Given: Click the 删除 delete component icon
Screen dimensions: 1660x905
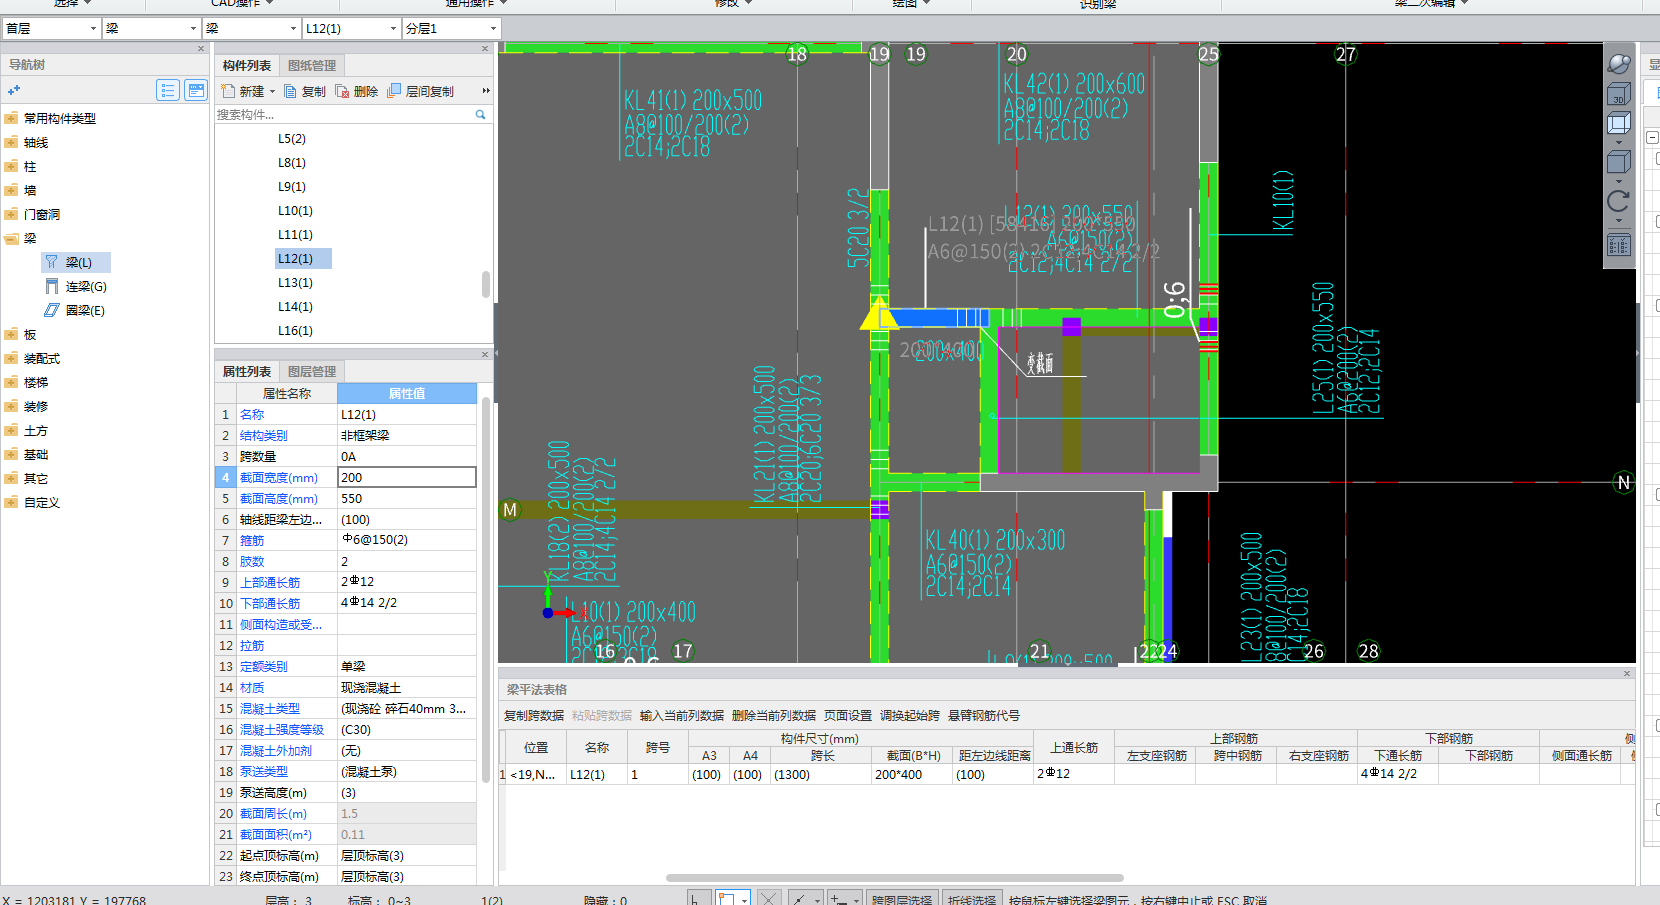Looking at the screenshot, I should (342, 91).
